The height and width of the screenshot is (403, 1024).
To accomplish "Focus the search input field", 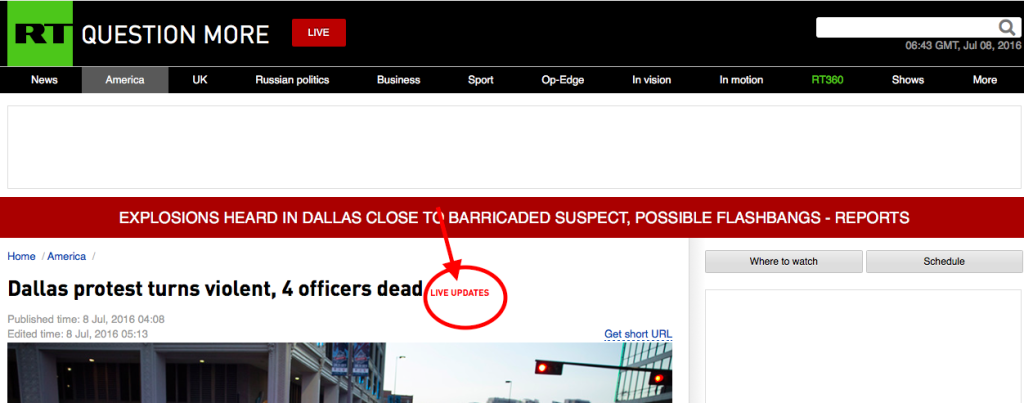I will [x=906, y=27].
